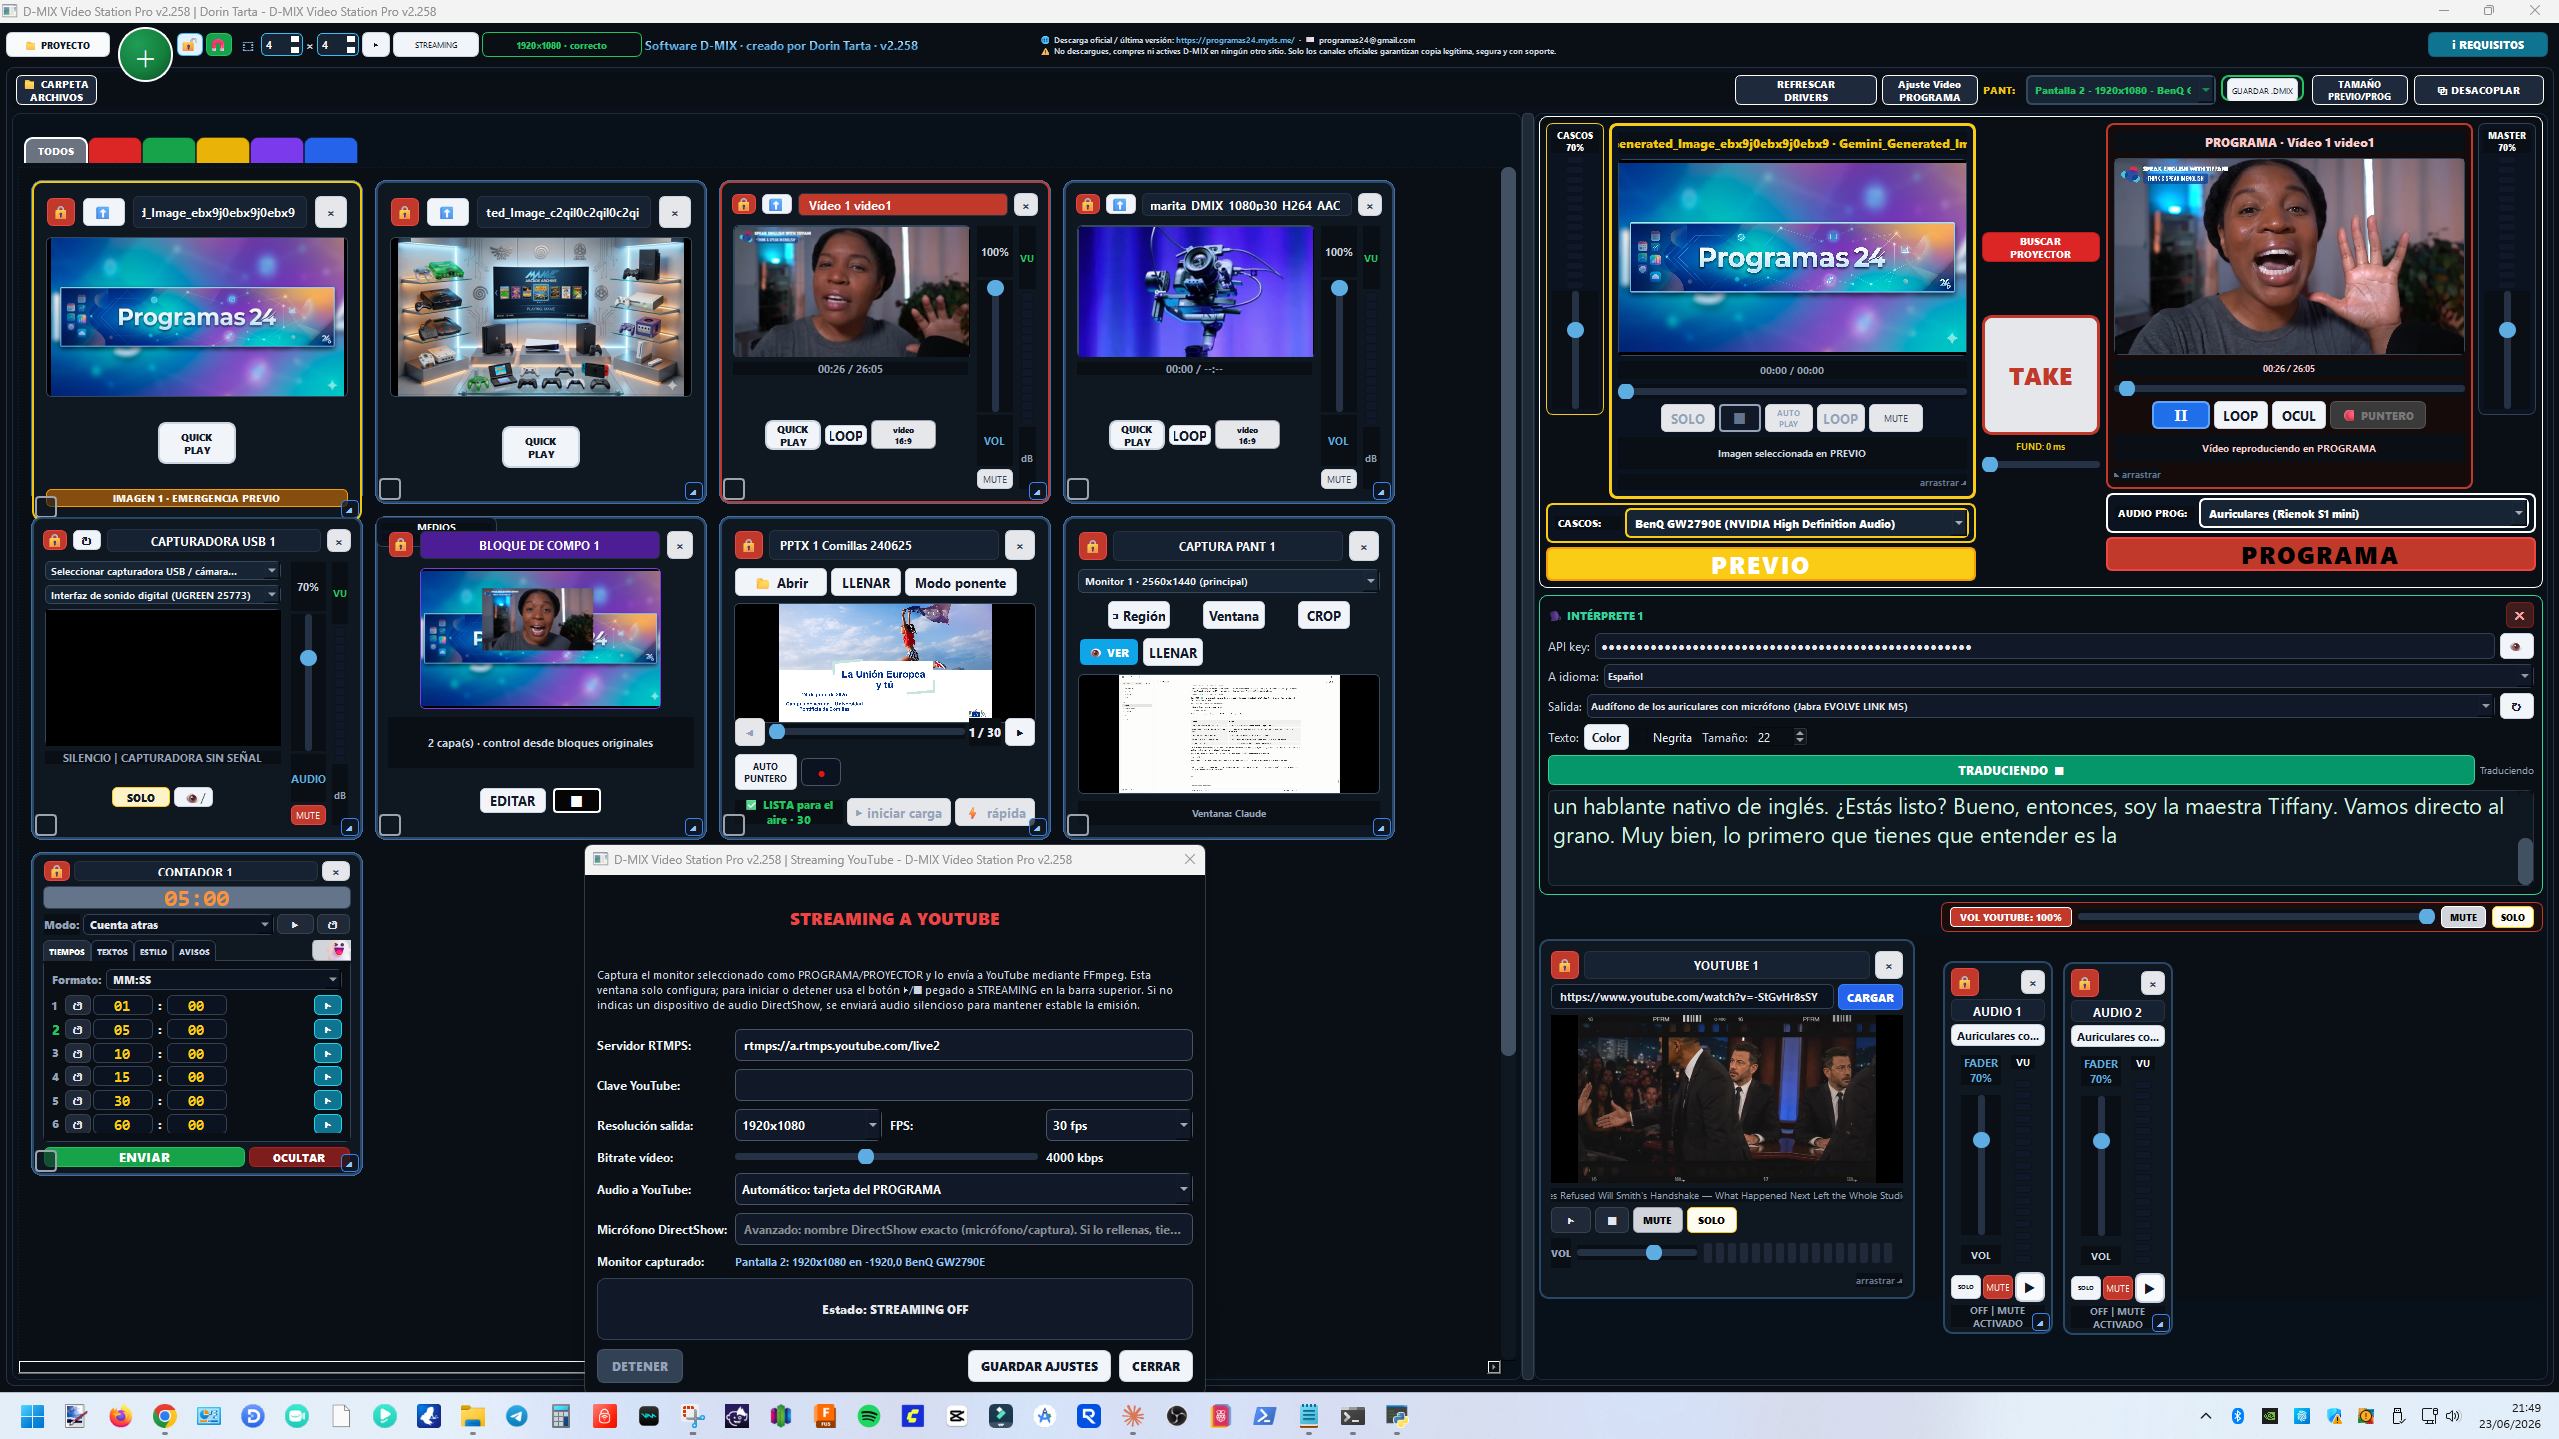Click the lock icon on CAPTURA PANT 1
2559x1439 pixels.
coord(1092,546)
